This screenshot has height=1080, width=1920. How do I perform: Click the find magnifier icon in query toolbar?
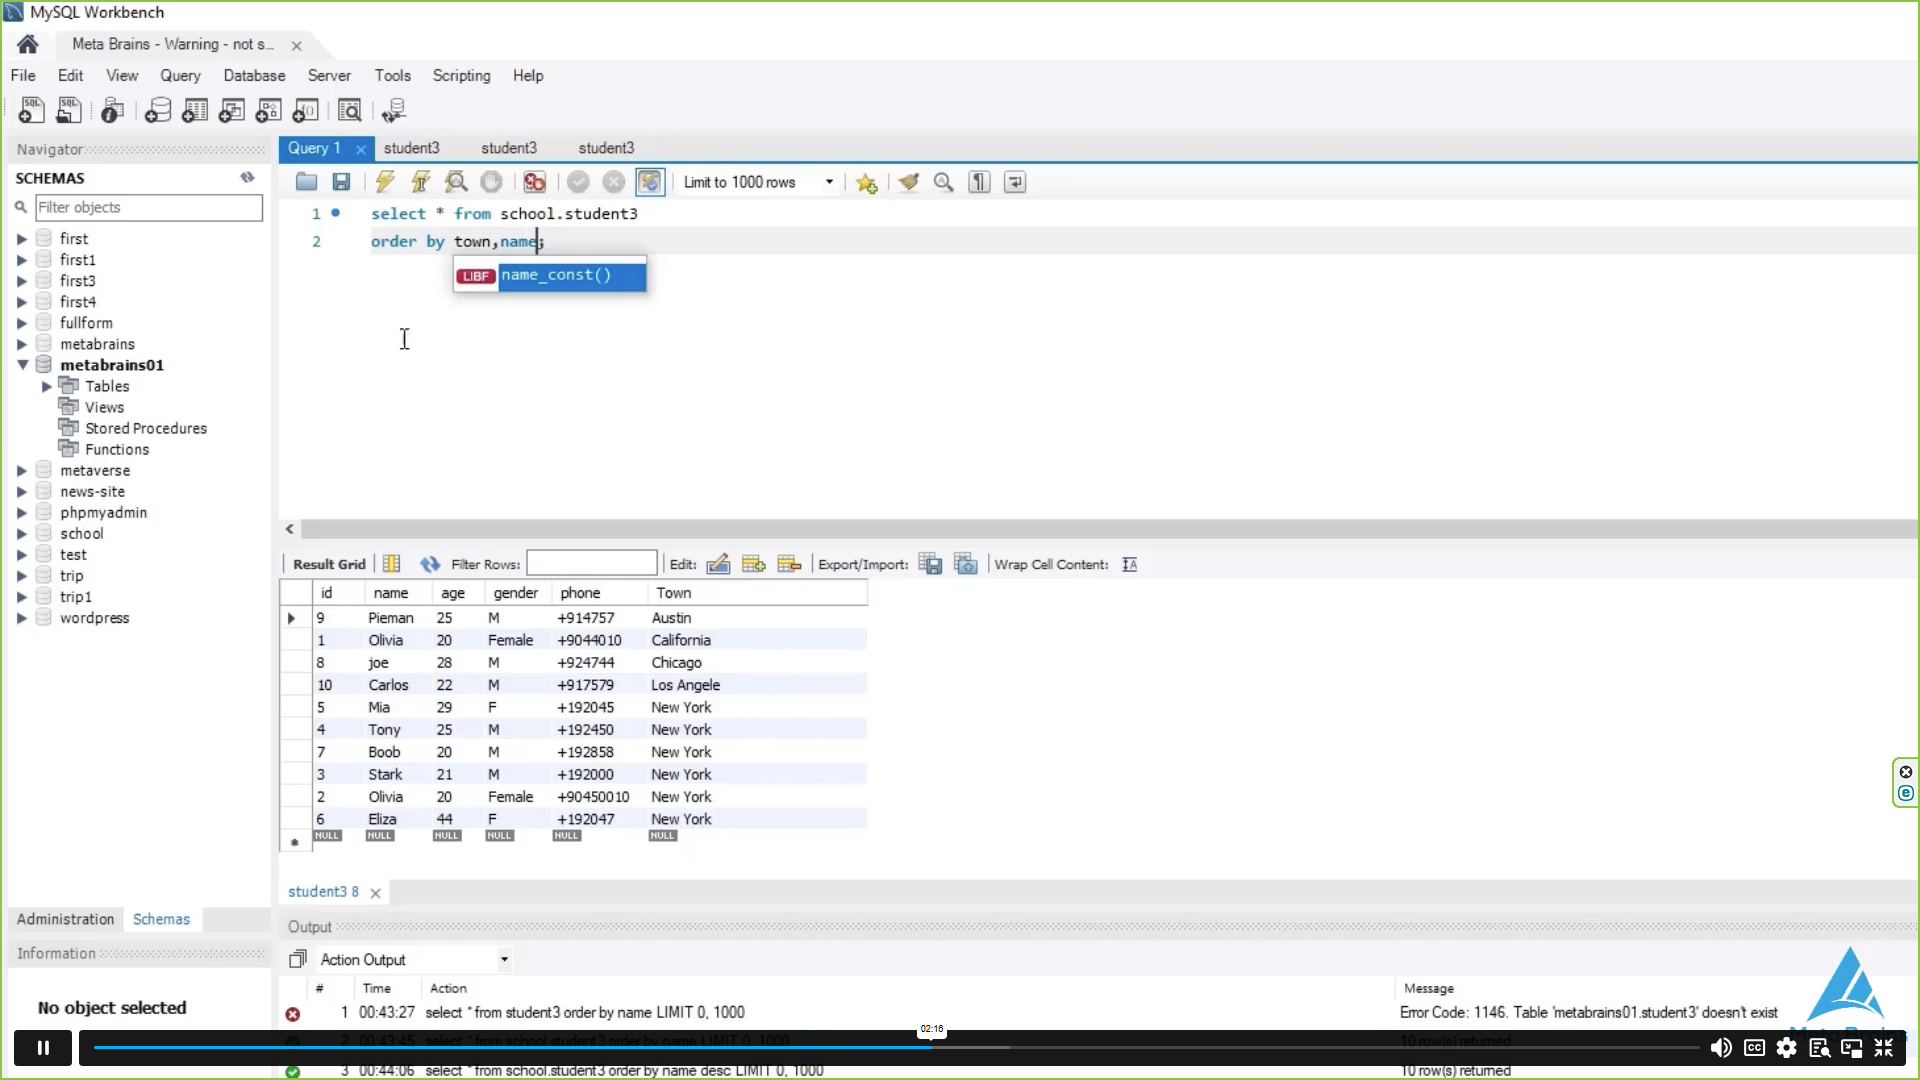coord(943,182)
